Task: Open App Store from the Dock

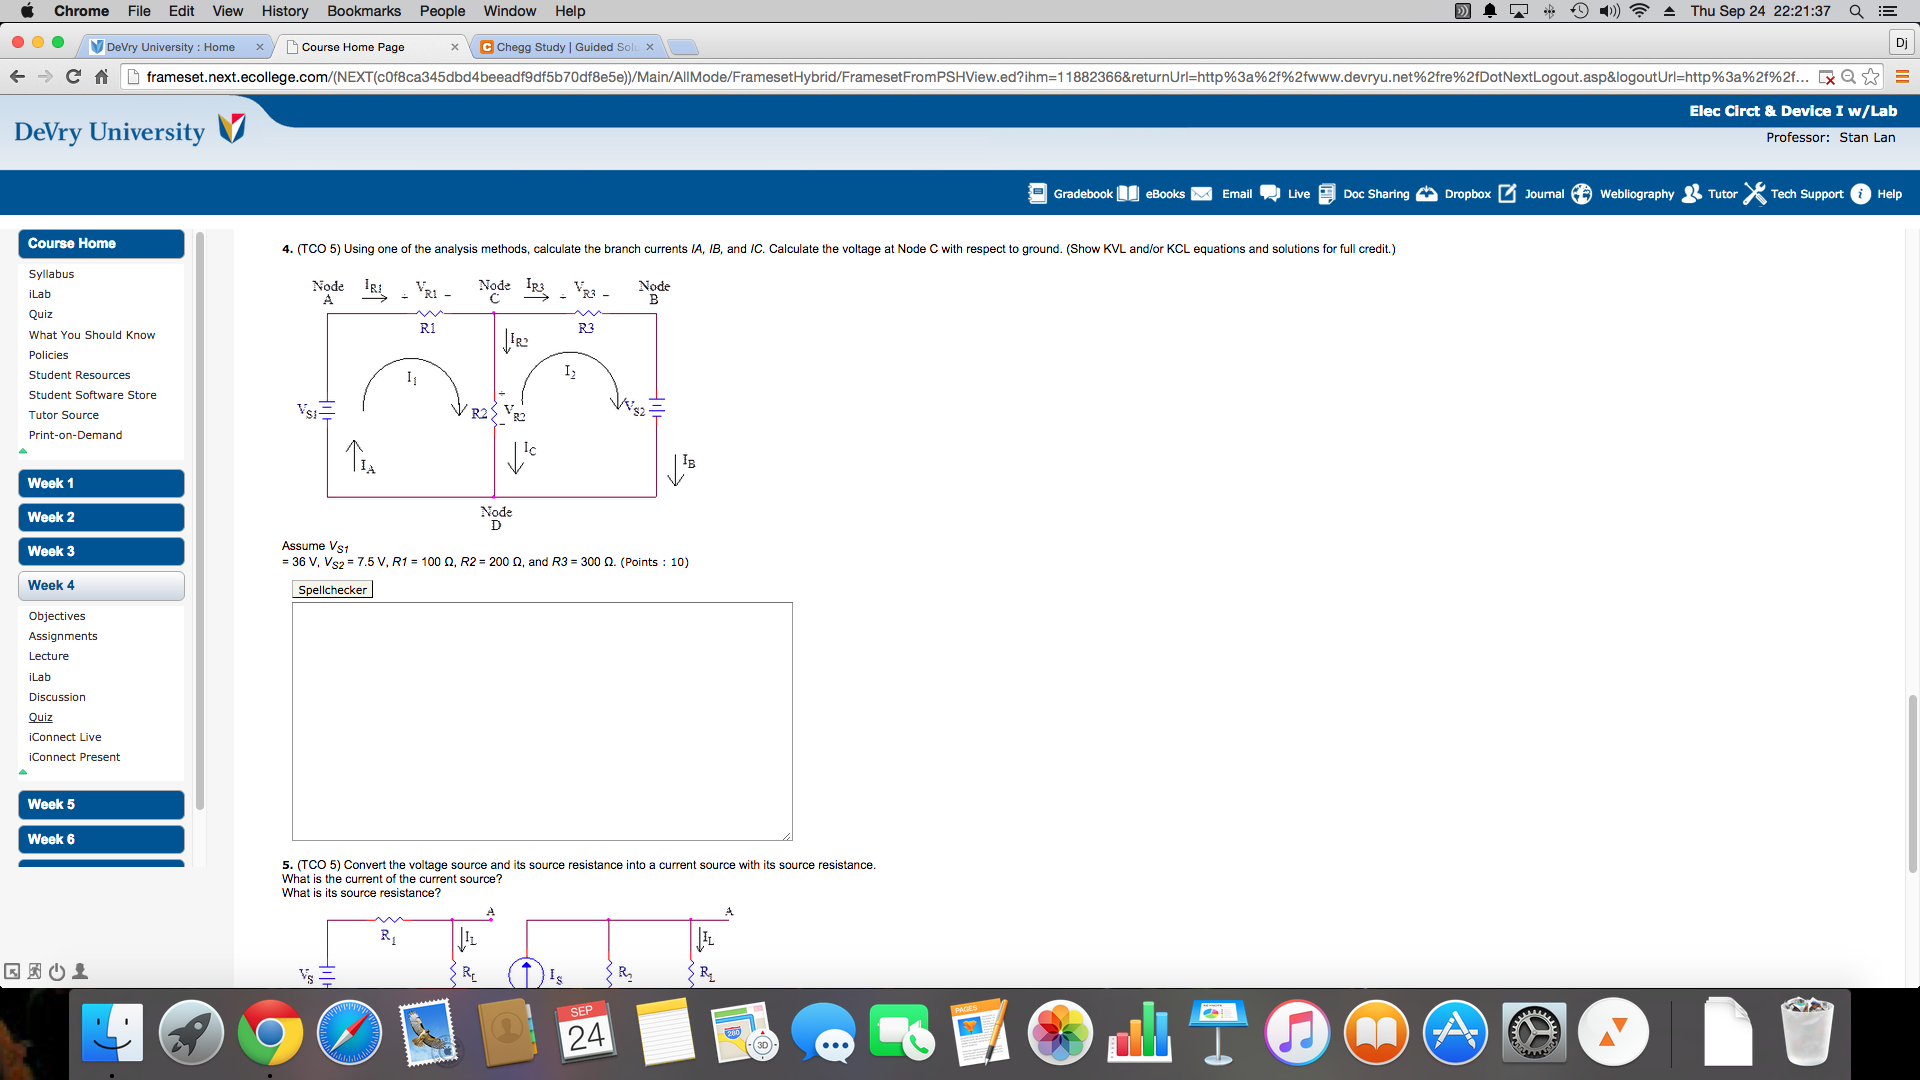Action: (x=1455, y=1032)
